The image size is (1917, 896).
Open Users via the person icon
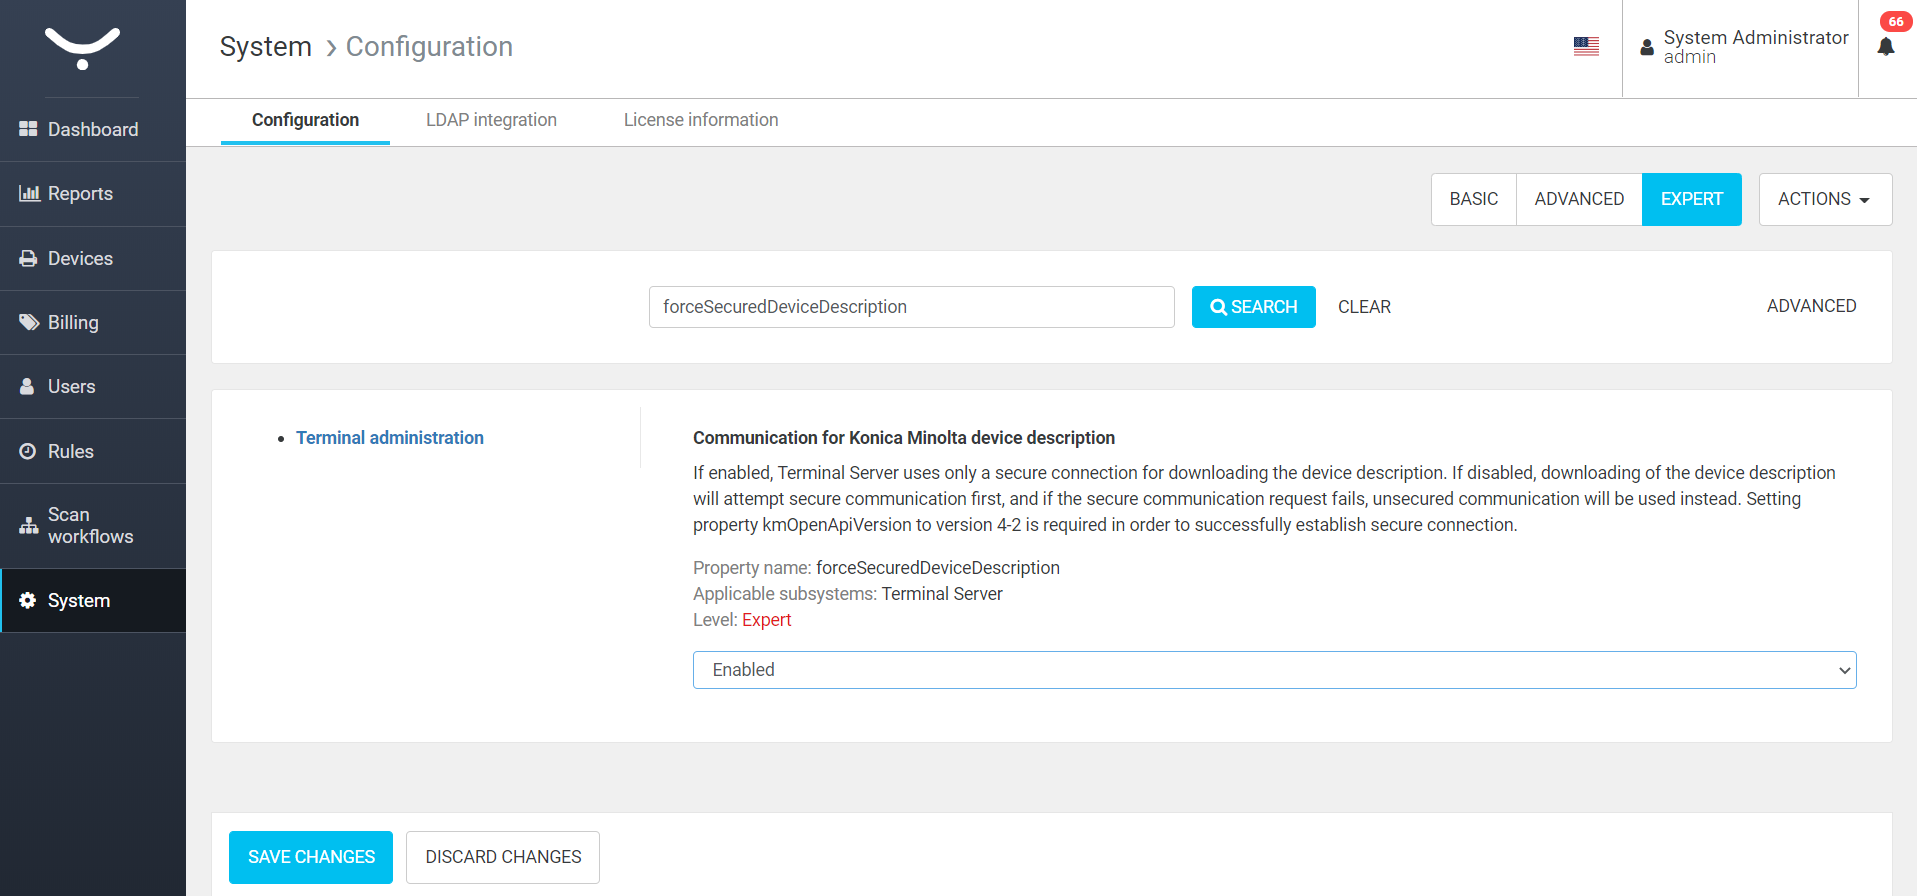click(28, 386)
